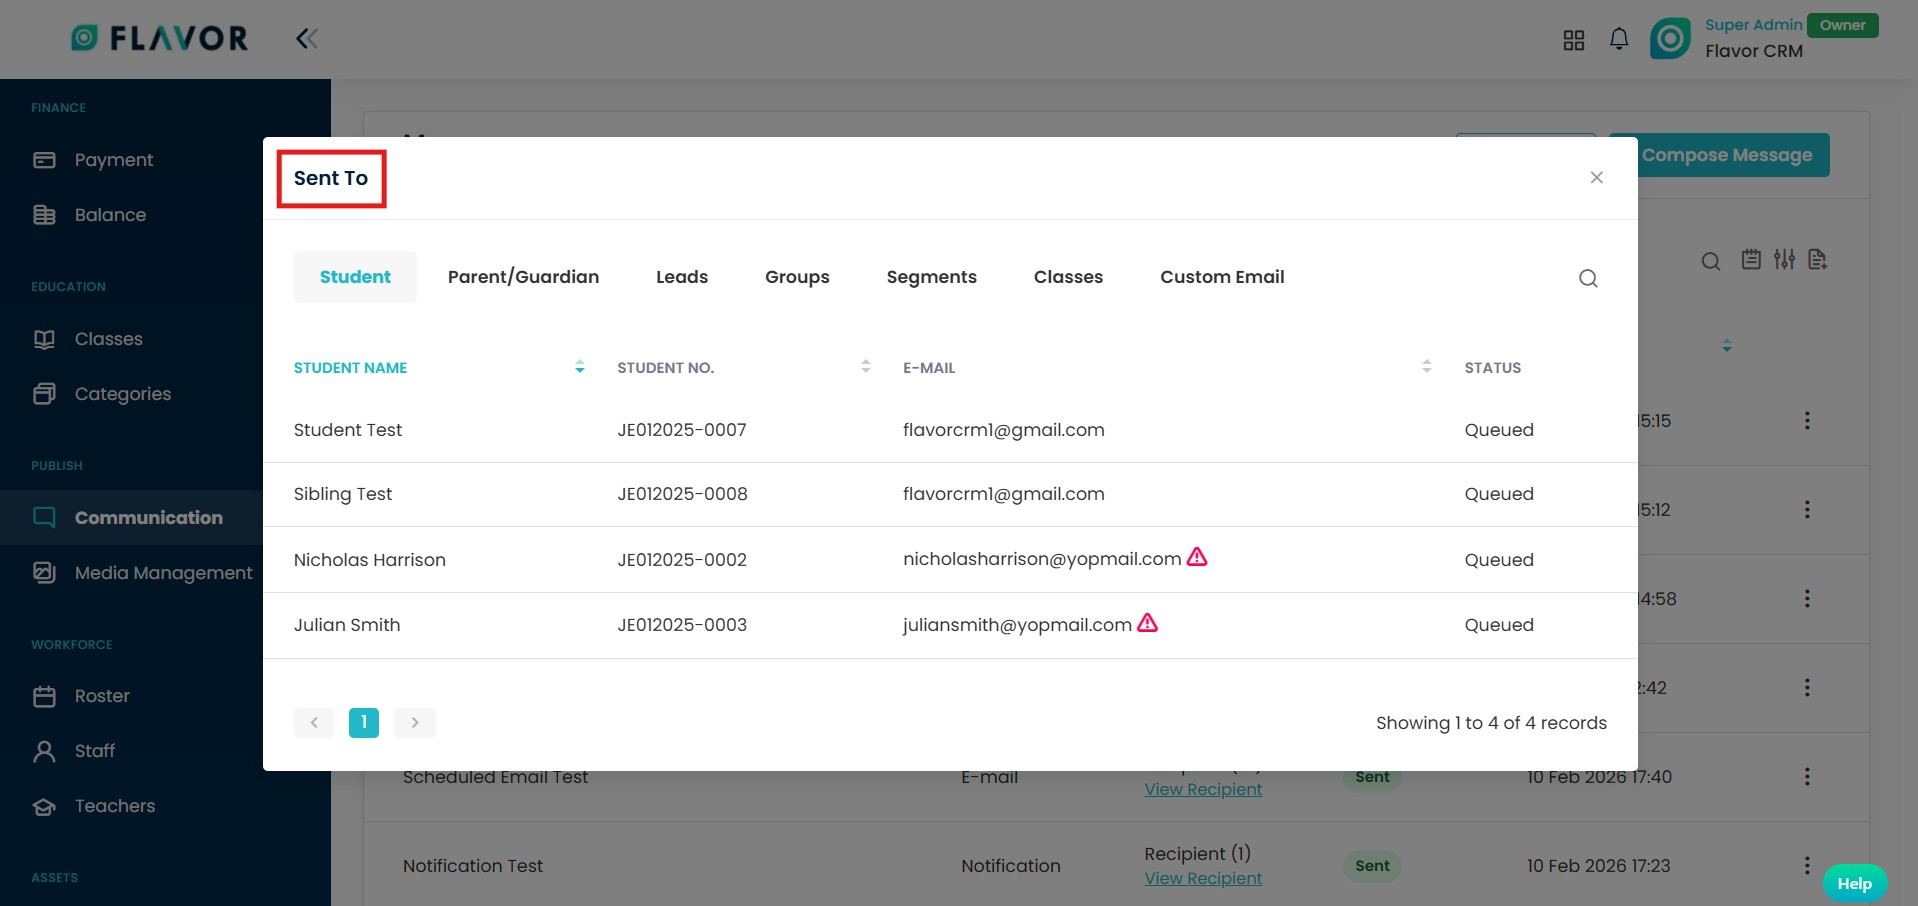Close the Sent To dialog
Image resolution: width=1918 pixels, height=906 pixels.
click(x=1596, y=177)
